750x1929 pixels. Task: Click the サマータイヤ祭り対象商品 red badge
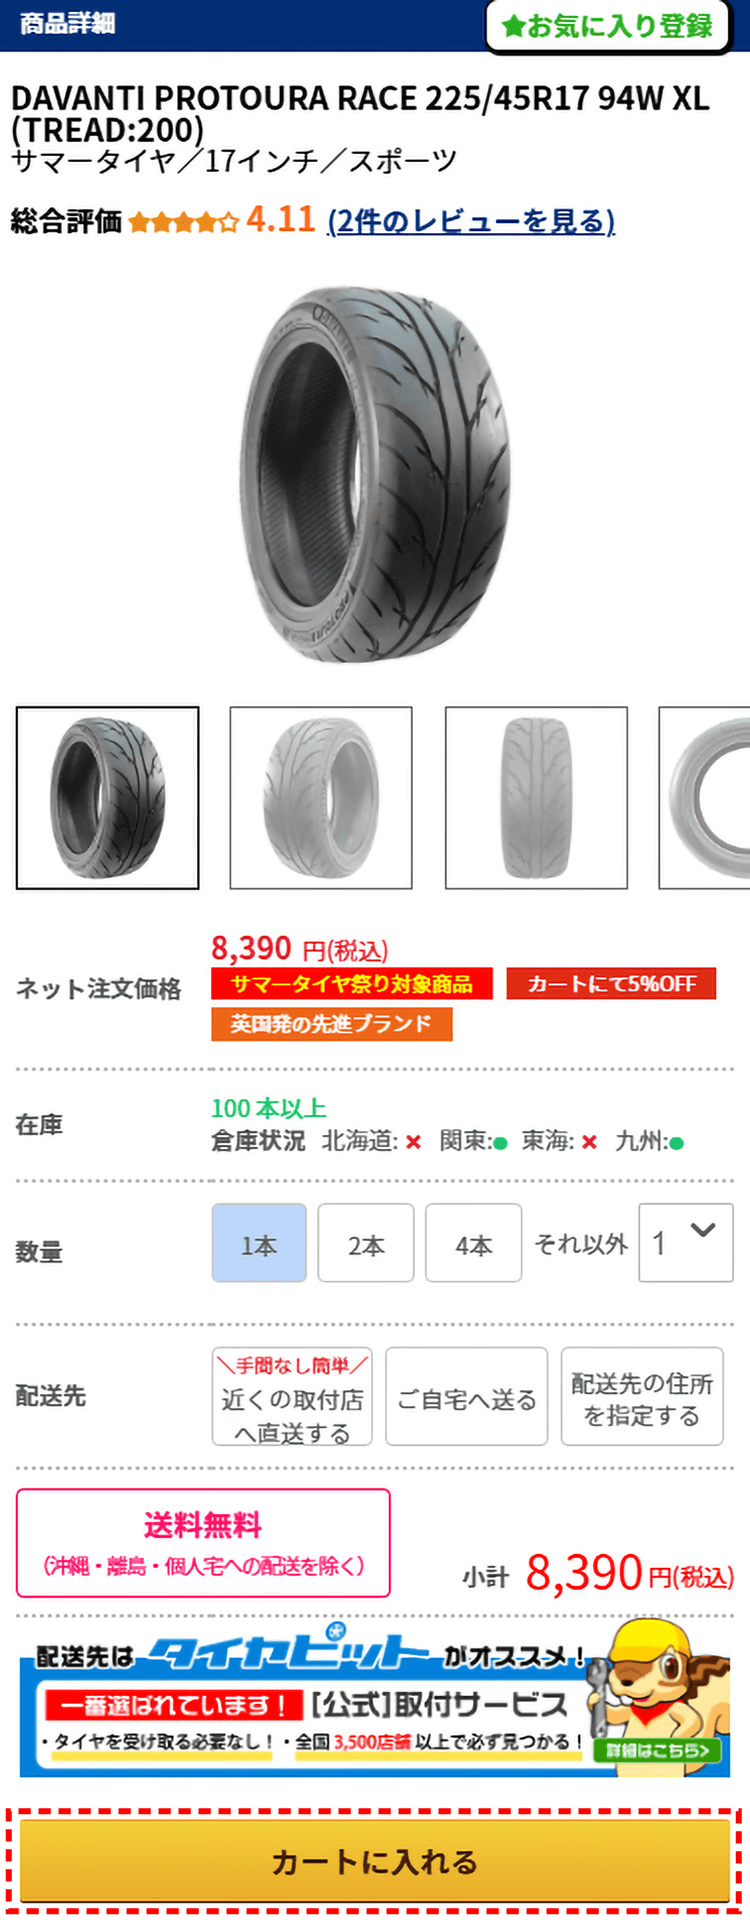pos(352,983)
